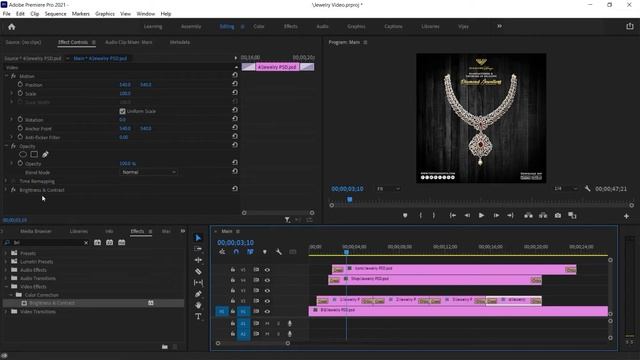This screenshot has width=640, height=360.
Task: Click the Program Monitor playhead marker
Action: pyautogui.click(x=349, y=200)
